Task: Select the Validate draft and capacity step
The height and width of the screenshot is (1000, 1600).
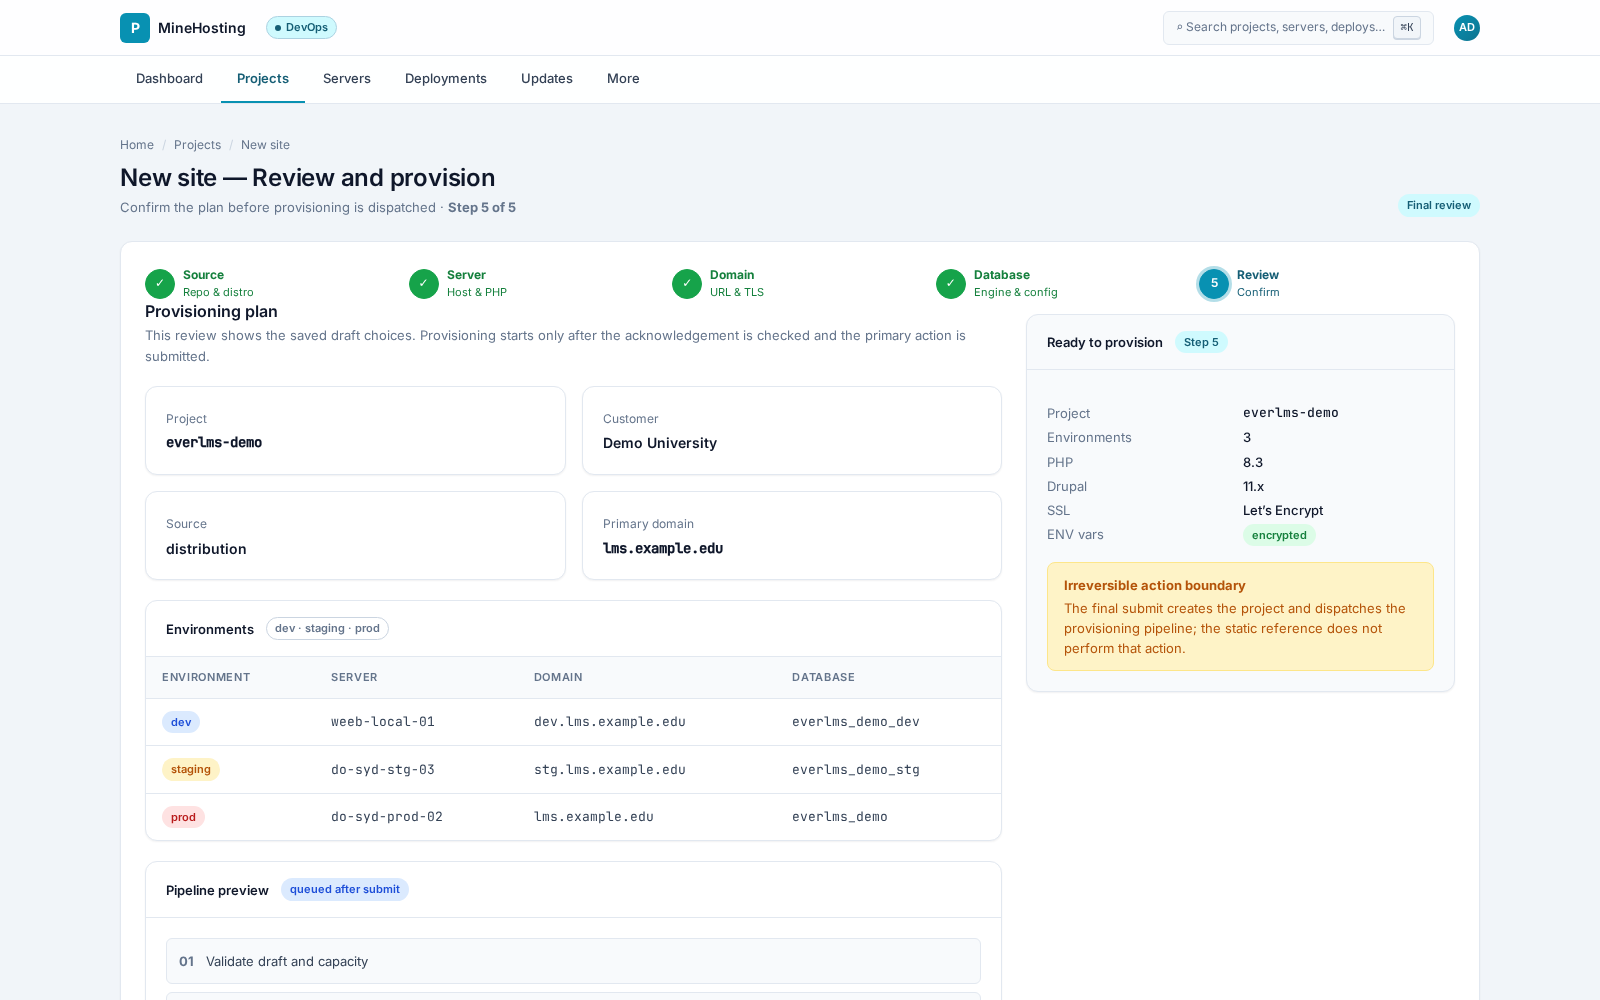Action: pos(573,961)
